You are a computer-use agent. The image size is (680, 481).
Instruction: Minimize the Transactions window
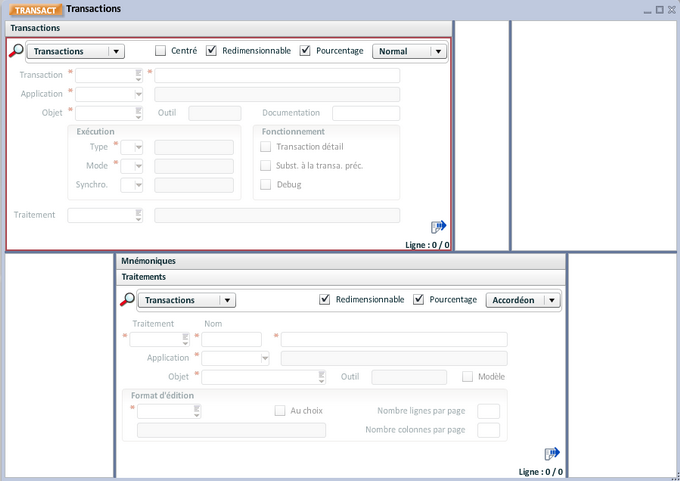[x=647, y=9]
